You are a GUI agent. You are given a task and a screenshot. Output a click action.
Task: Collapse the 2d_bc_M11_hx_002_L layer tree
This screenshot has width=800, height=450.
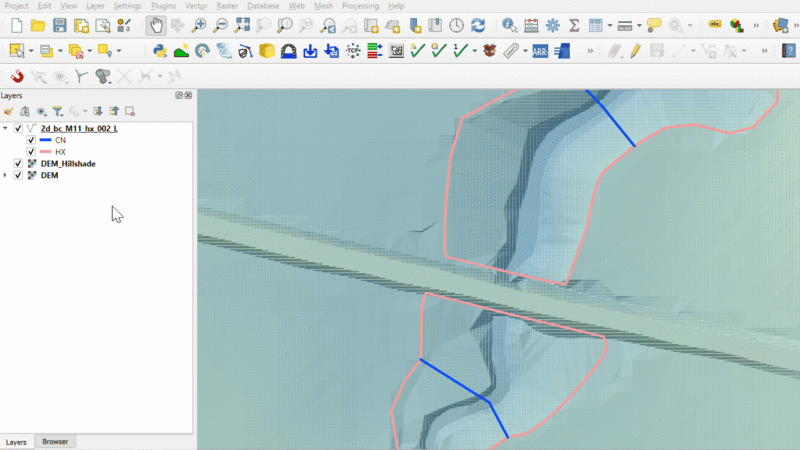click(x=6, y=129)
